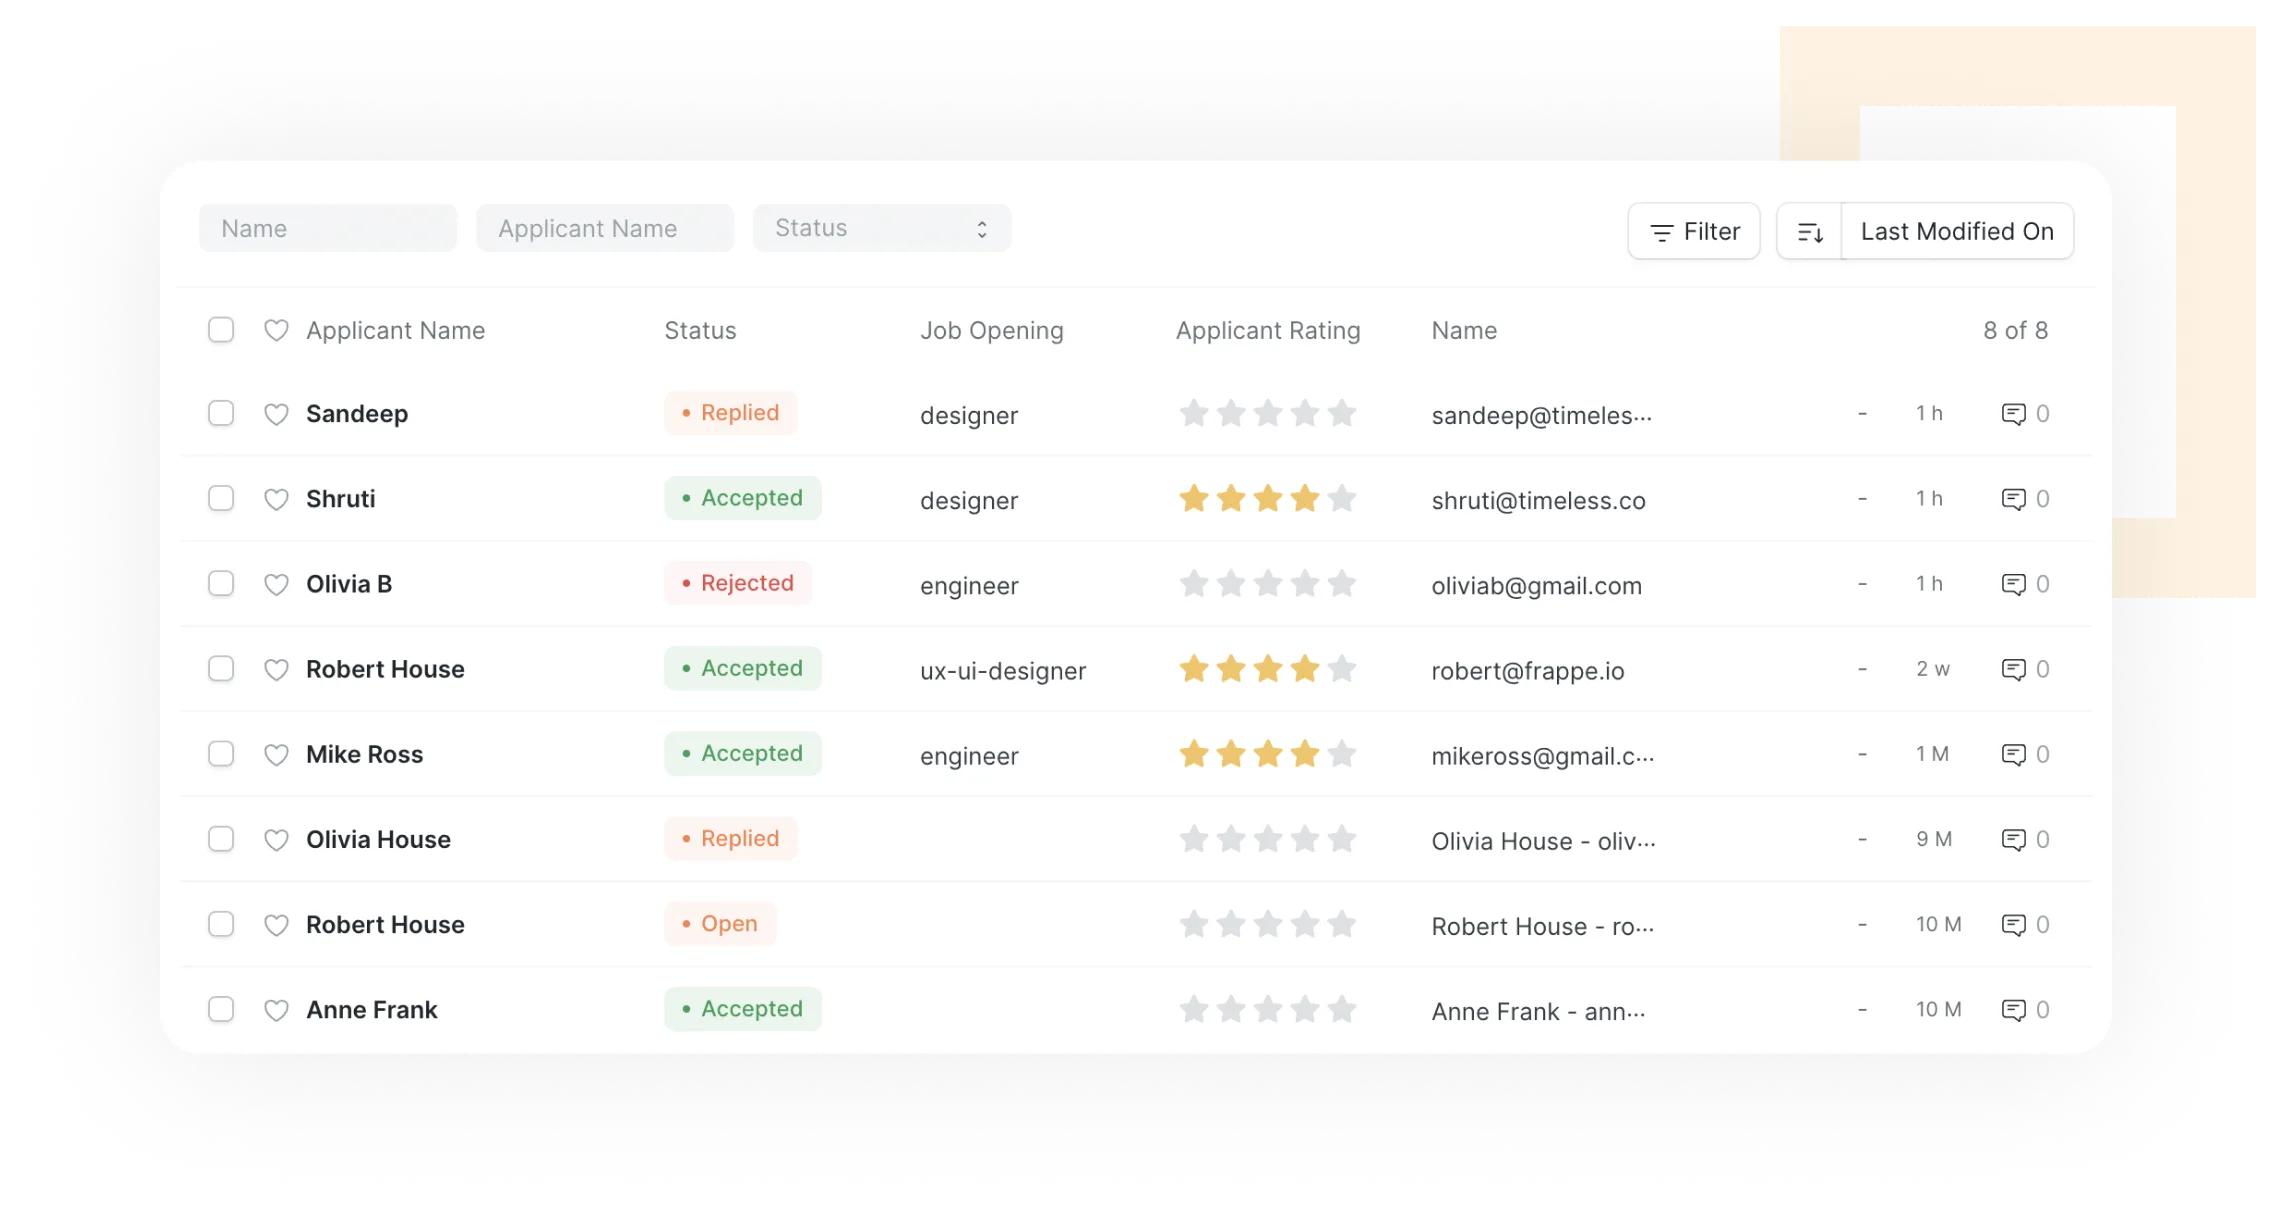Open comment bubble on Olivia House row
Screen dimensions: 2272x1214
click(x=2013, y=840)
